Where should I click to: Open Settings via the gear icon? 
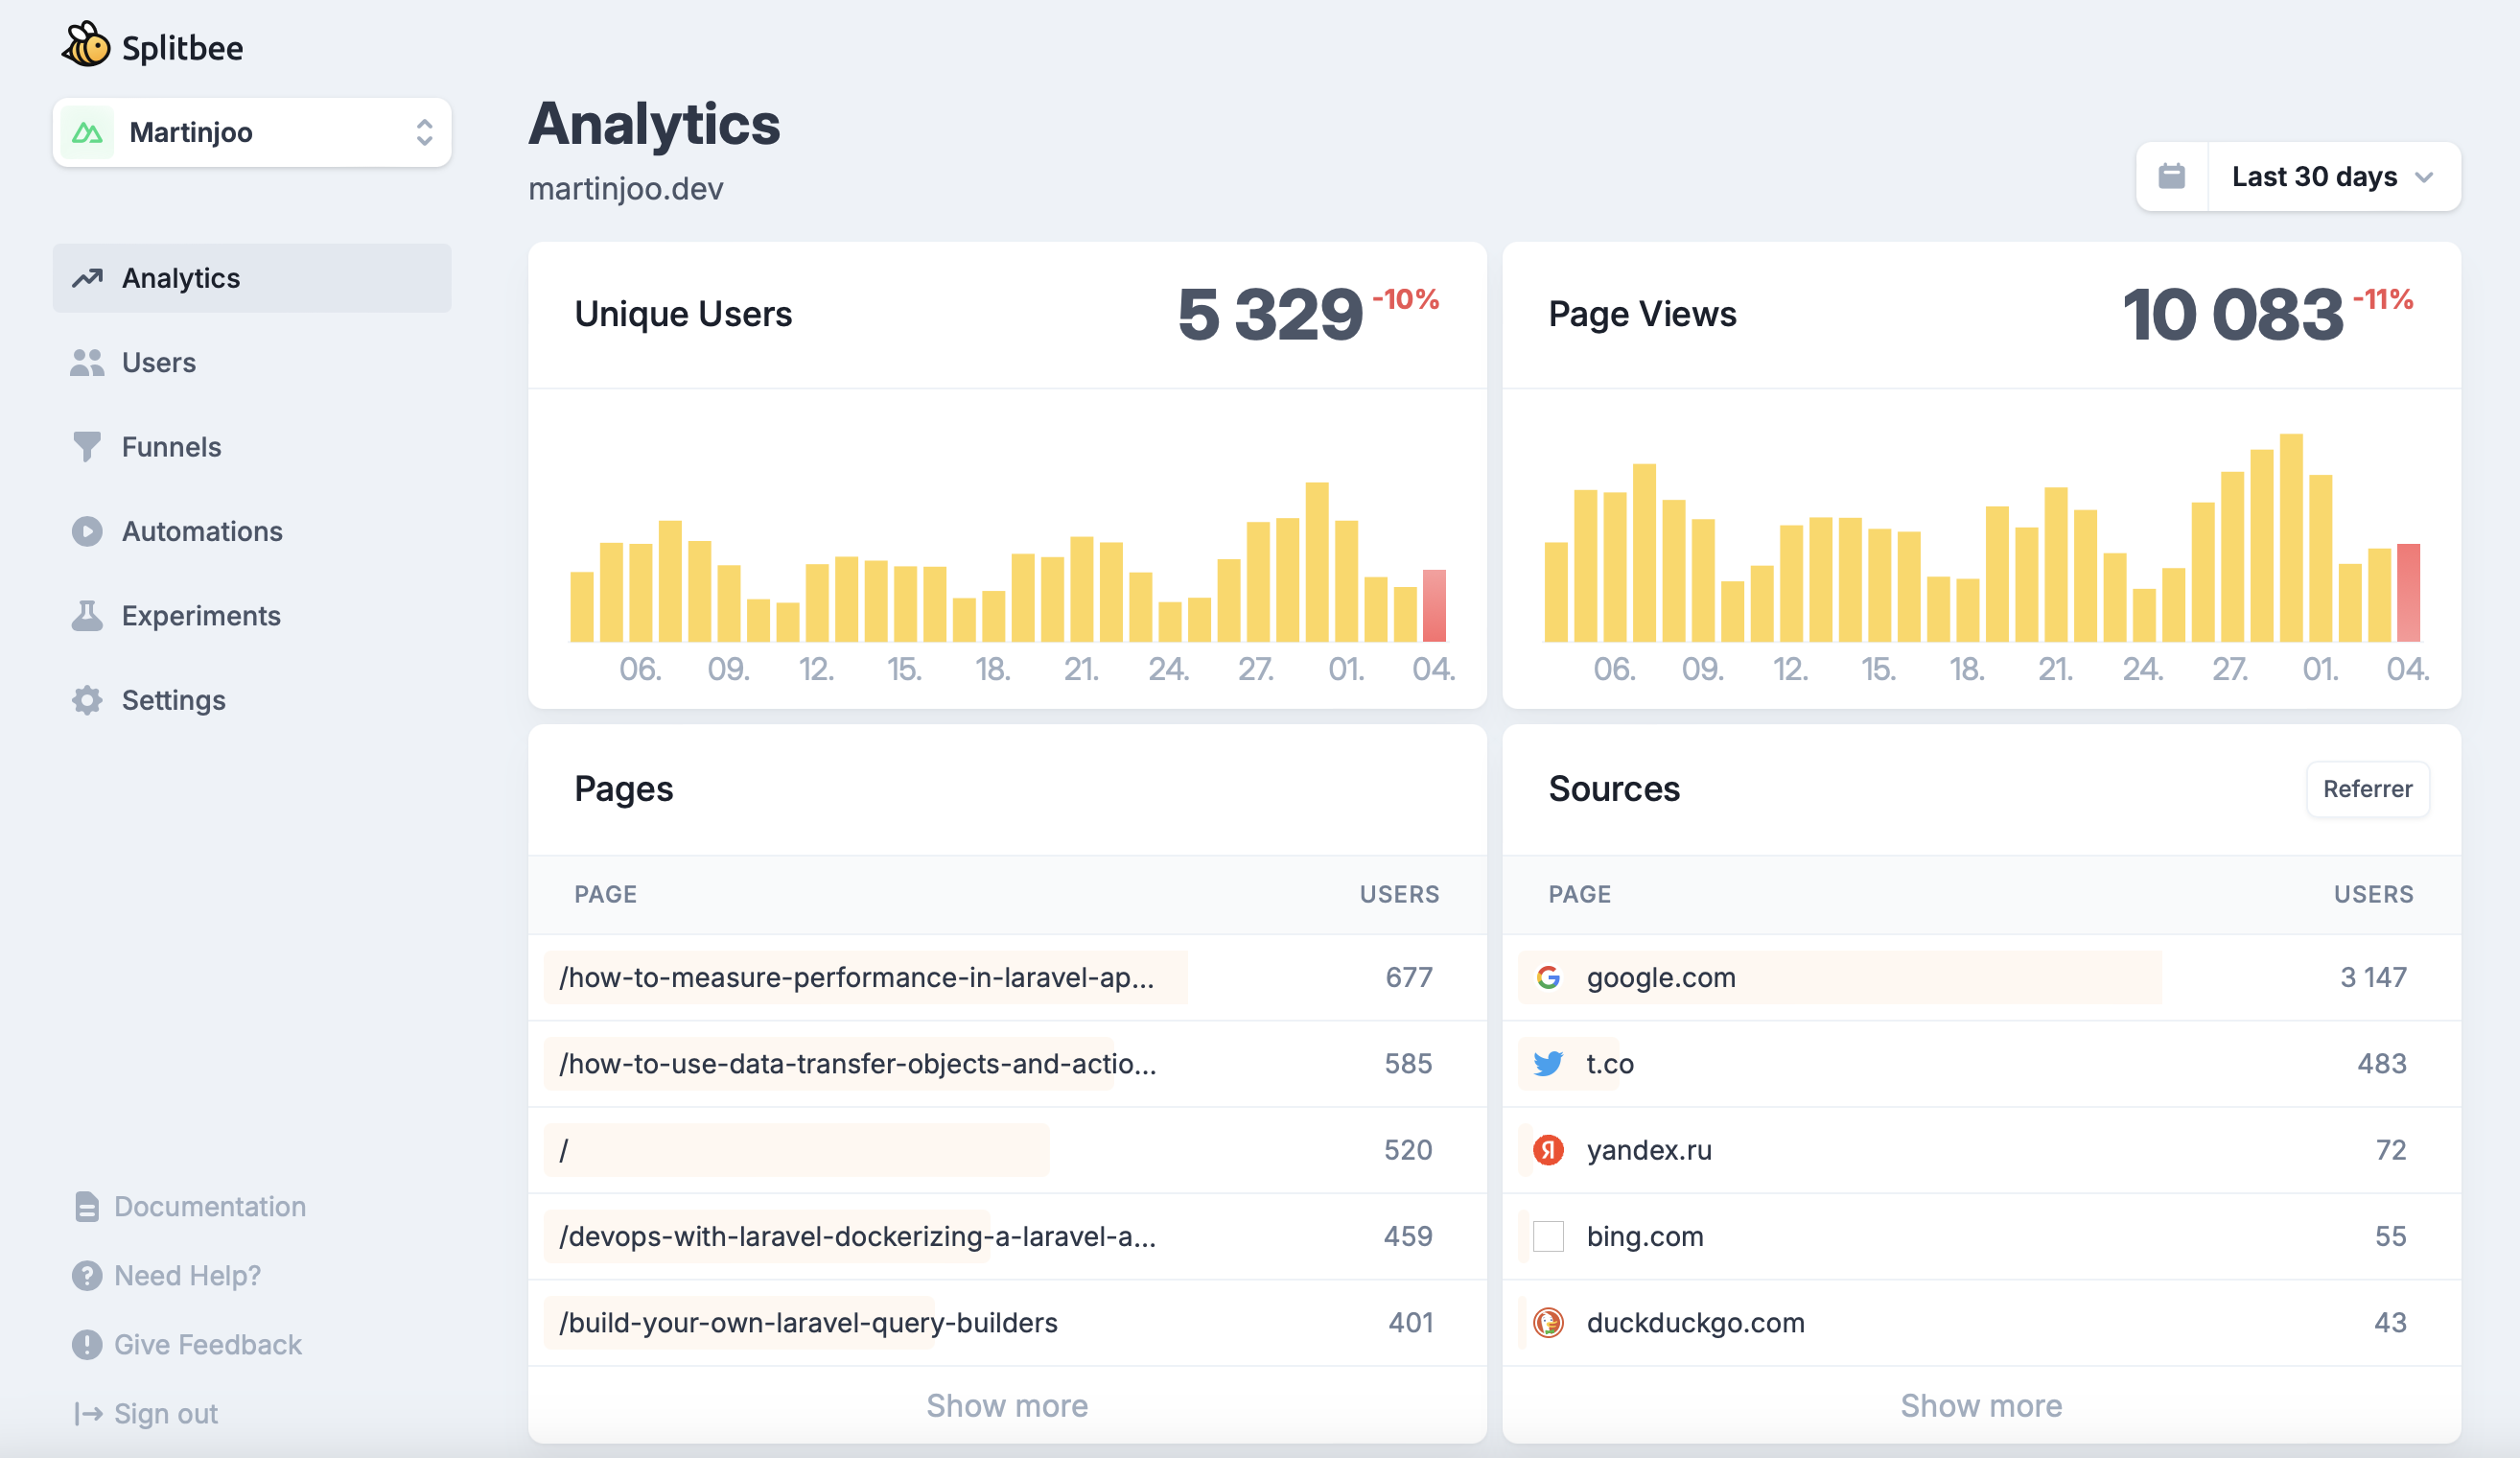tap(88, 700)
